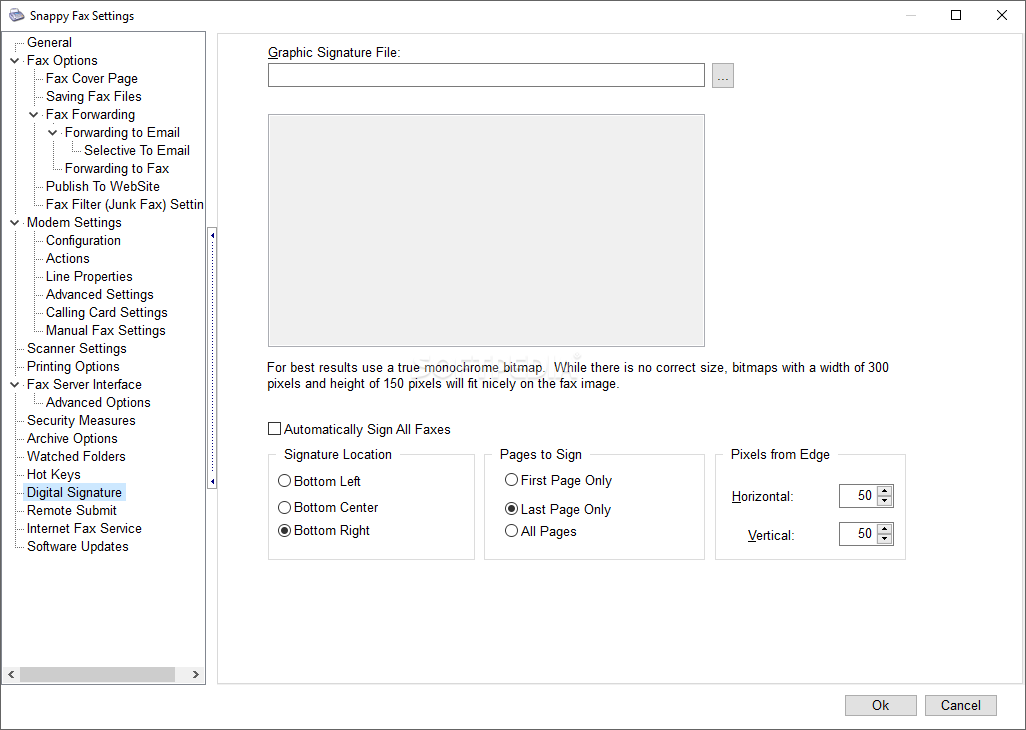Viewport: 1026px width, 730px height.
Task: Open Security Measures settings
Action: coord(81,420)
